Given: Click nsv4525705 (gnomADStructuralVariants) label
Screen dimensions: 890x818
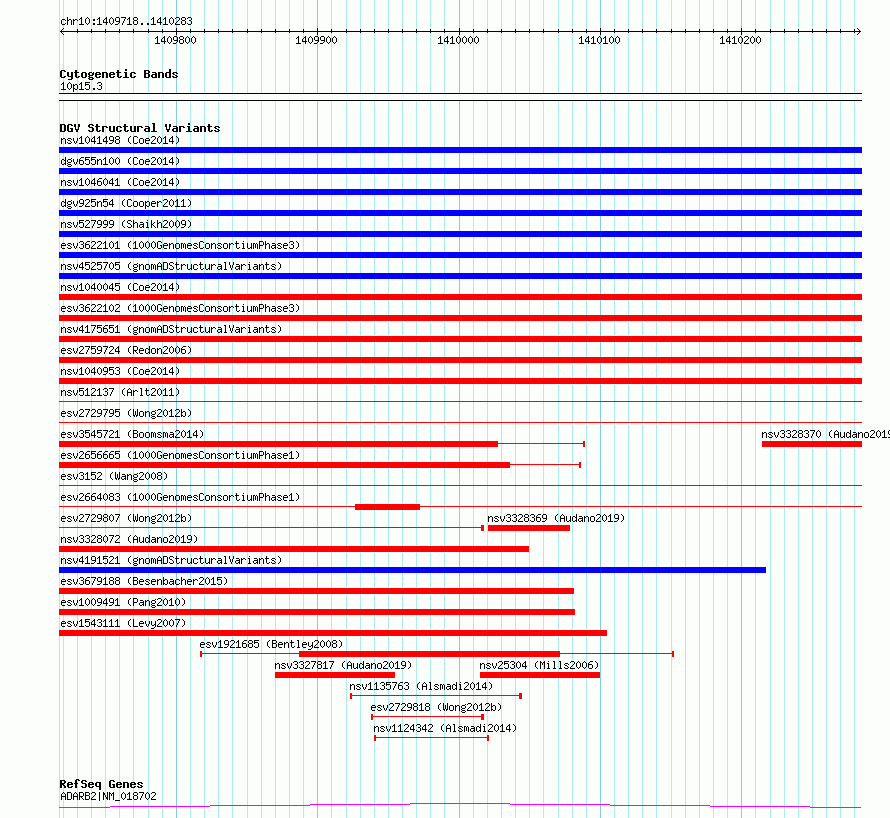Looking at the screenshot, I should pos(171,266).
